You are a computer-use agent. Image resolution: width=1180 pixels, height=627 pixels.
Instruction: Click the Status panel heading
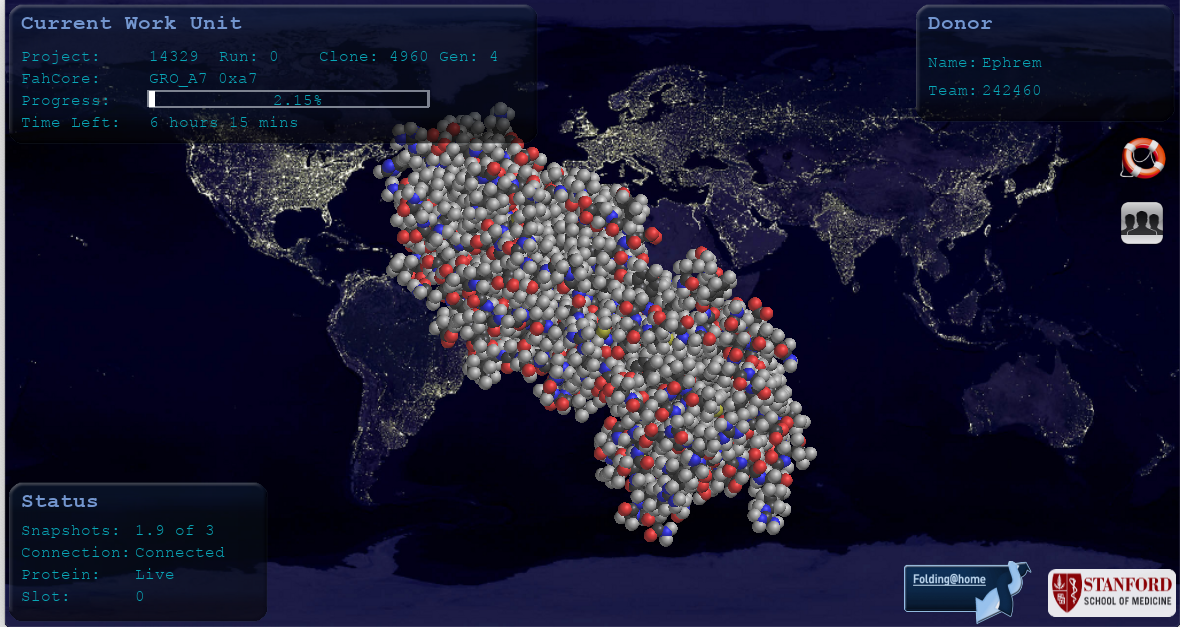tap(60, 501)
